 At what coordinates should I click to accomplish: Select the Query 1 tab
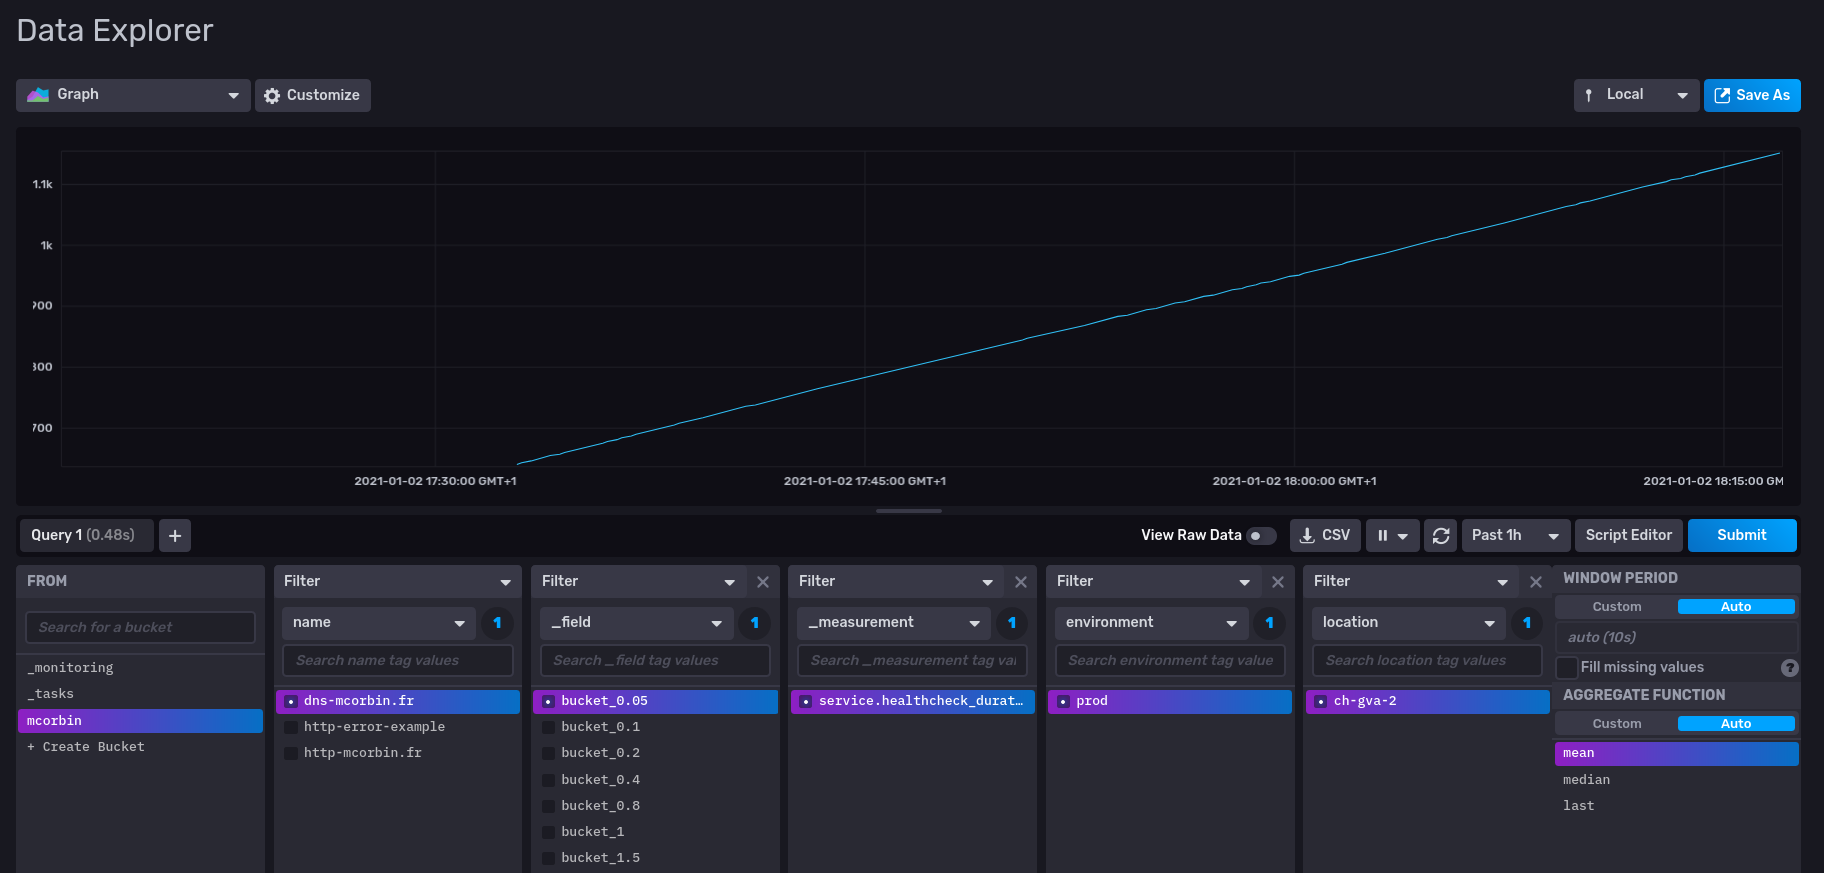pyautogui.click(x=87, y=536)
